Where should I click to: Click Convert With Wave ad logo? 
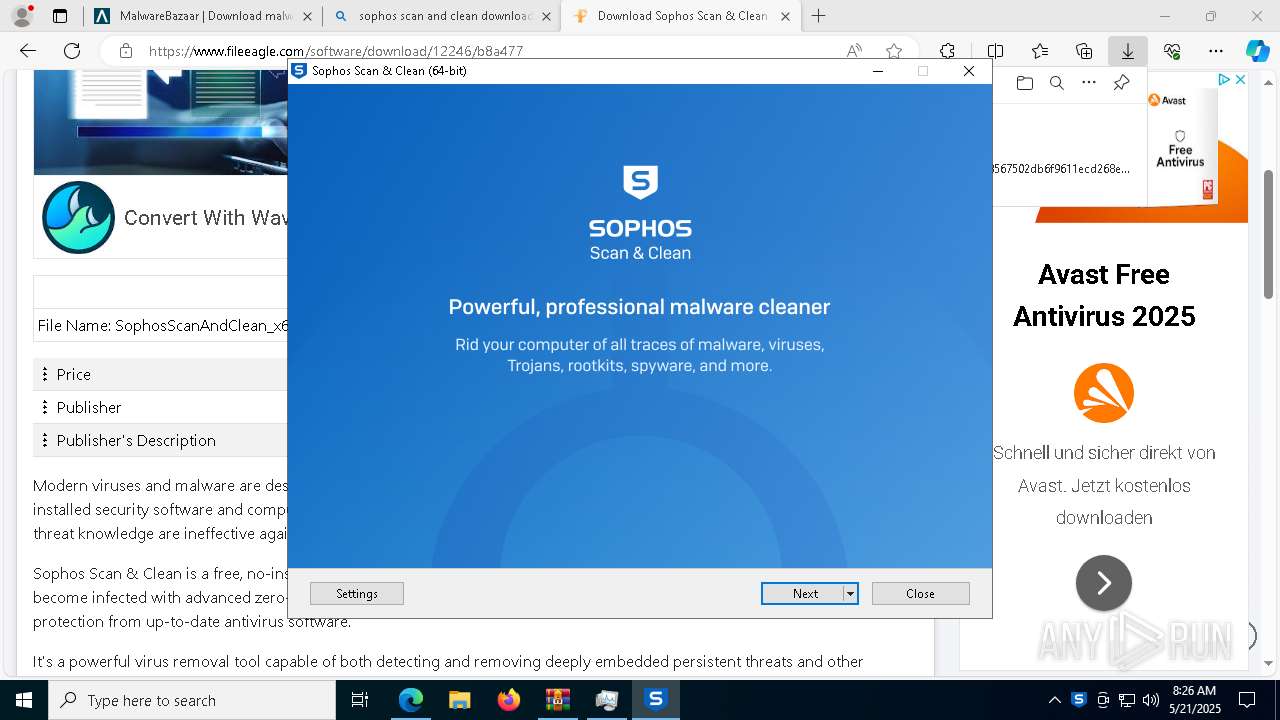(x=78, y=217)
